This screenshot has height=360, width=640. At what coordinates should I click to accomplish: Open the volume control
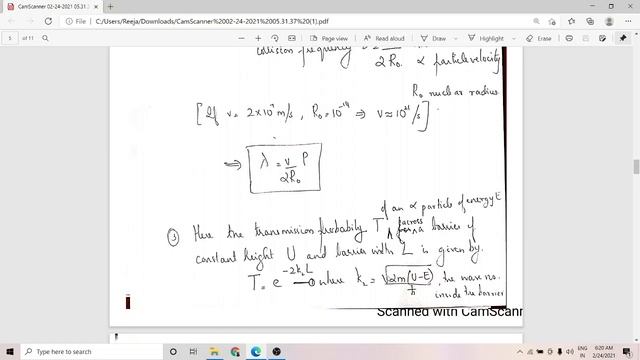[570, 351]
